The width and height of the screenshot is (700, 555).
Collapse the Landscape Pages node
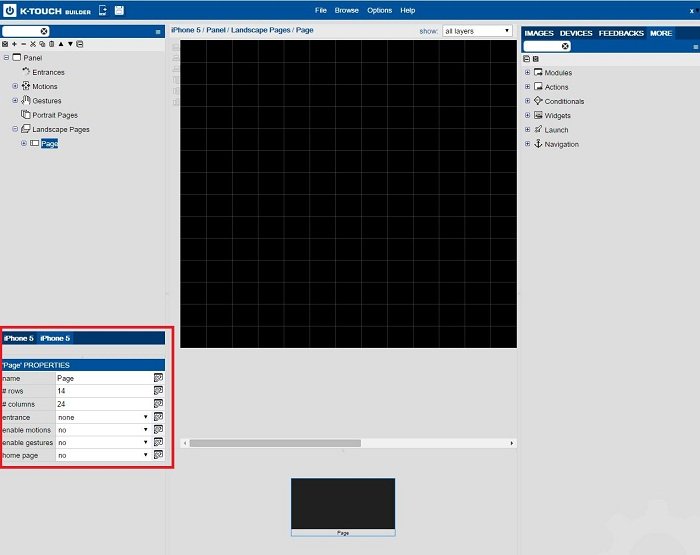pyautogui.click(x=15, y=129)
